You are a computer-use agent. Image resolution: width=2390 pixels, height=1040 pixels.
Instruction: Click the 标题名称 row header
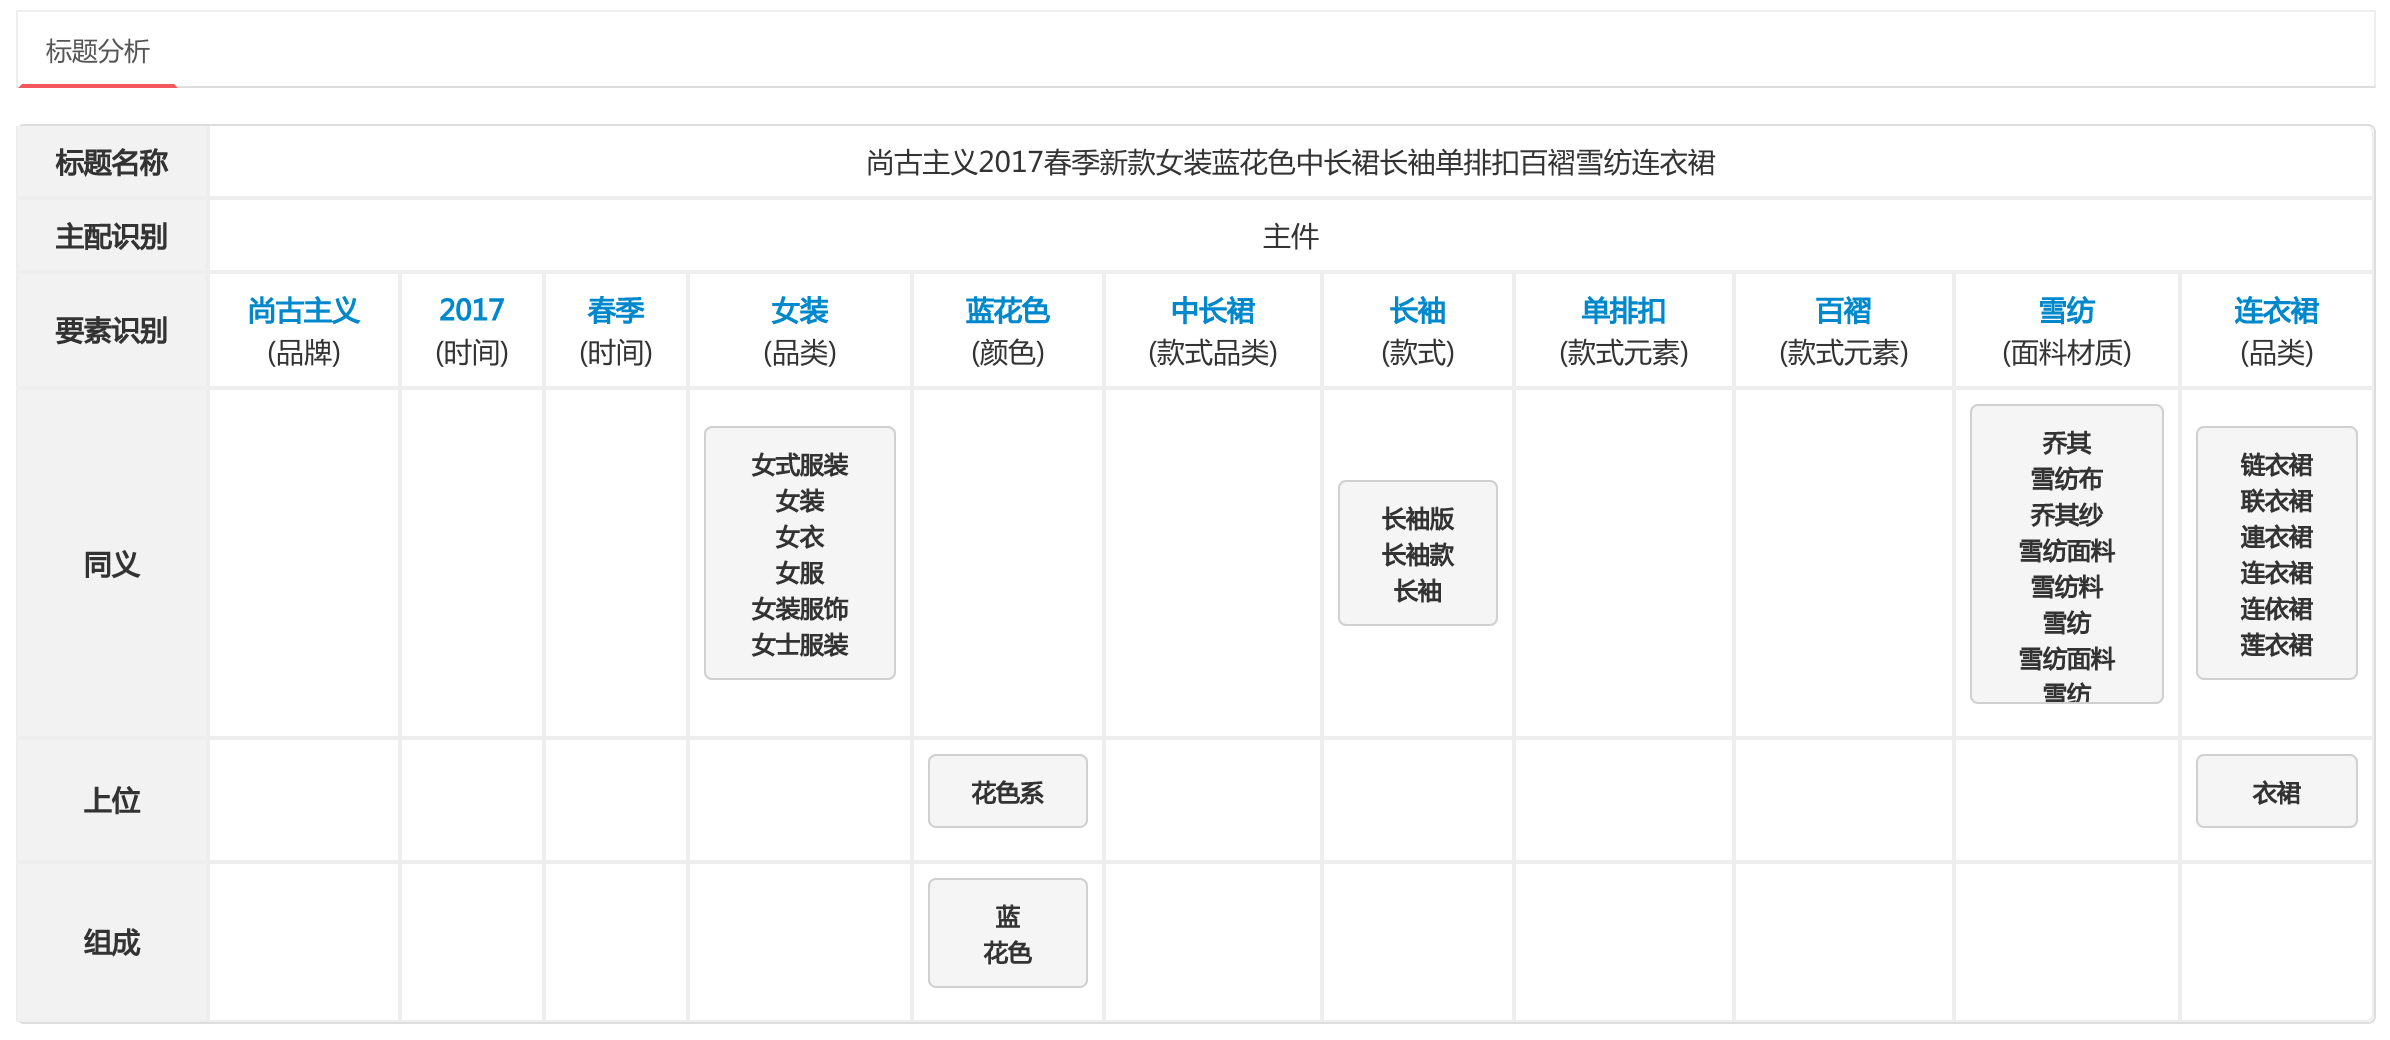tap(112, 162)
